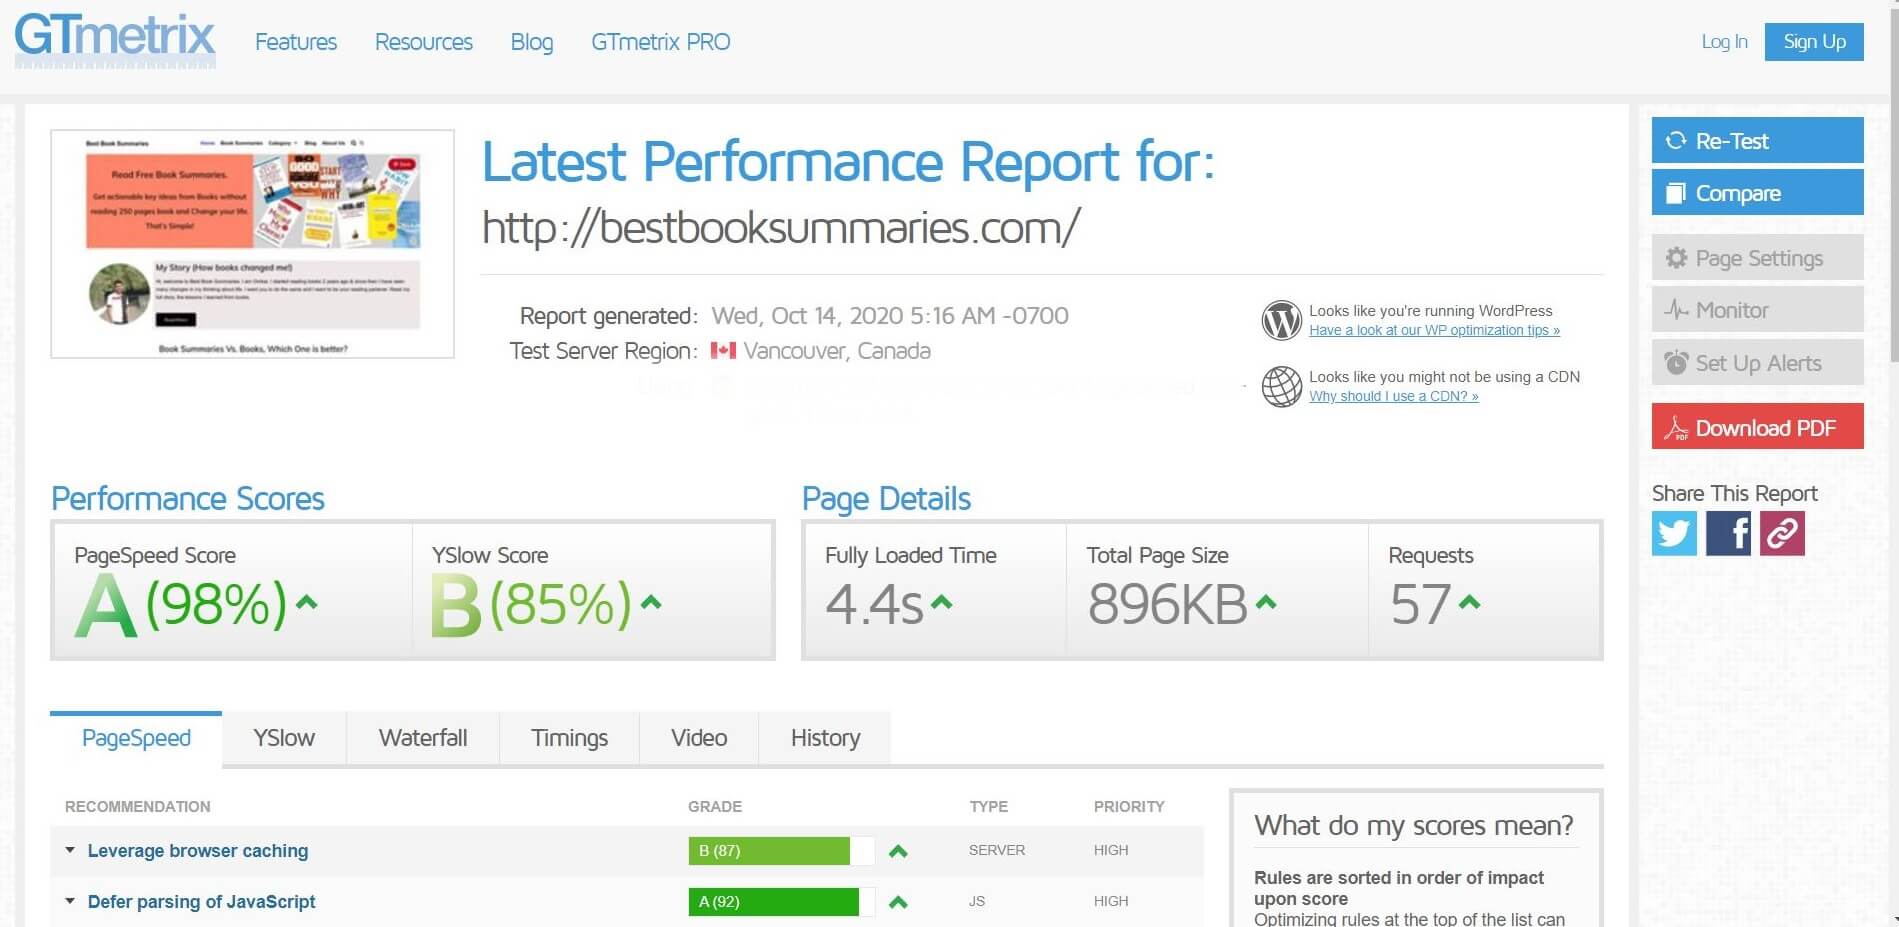The width and height of the screenshot is (1899, 927).
Task: Share report on Facebook
Action: 1728,533
